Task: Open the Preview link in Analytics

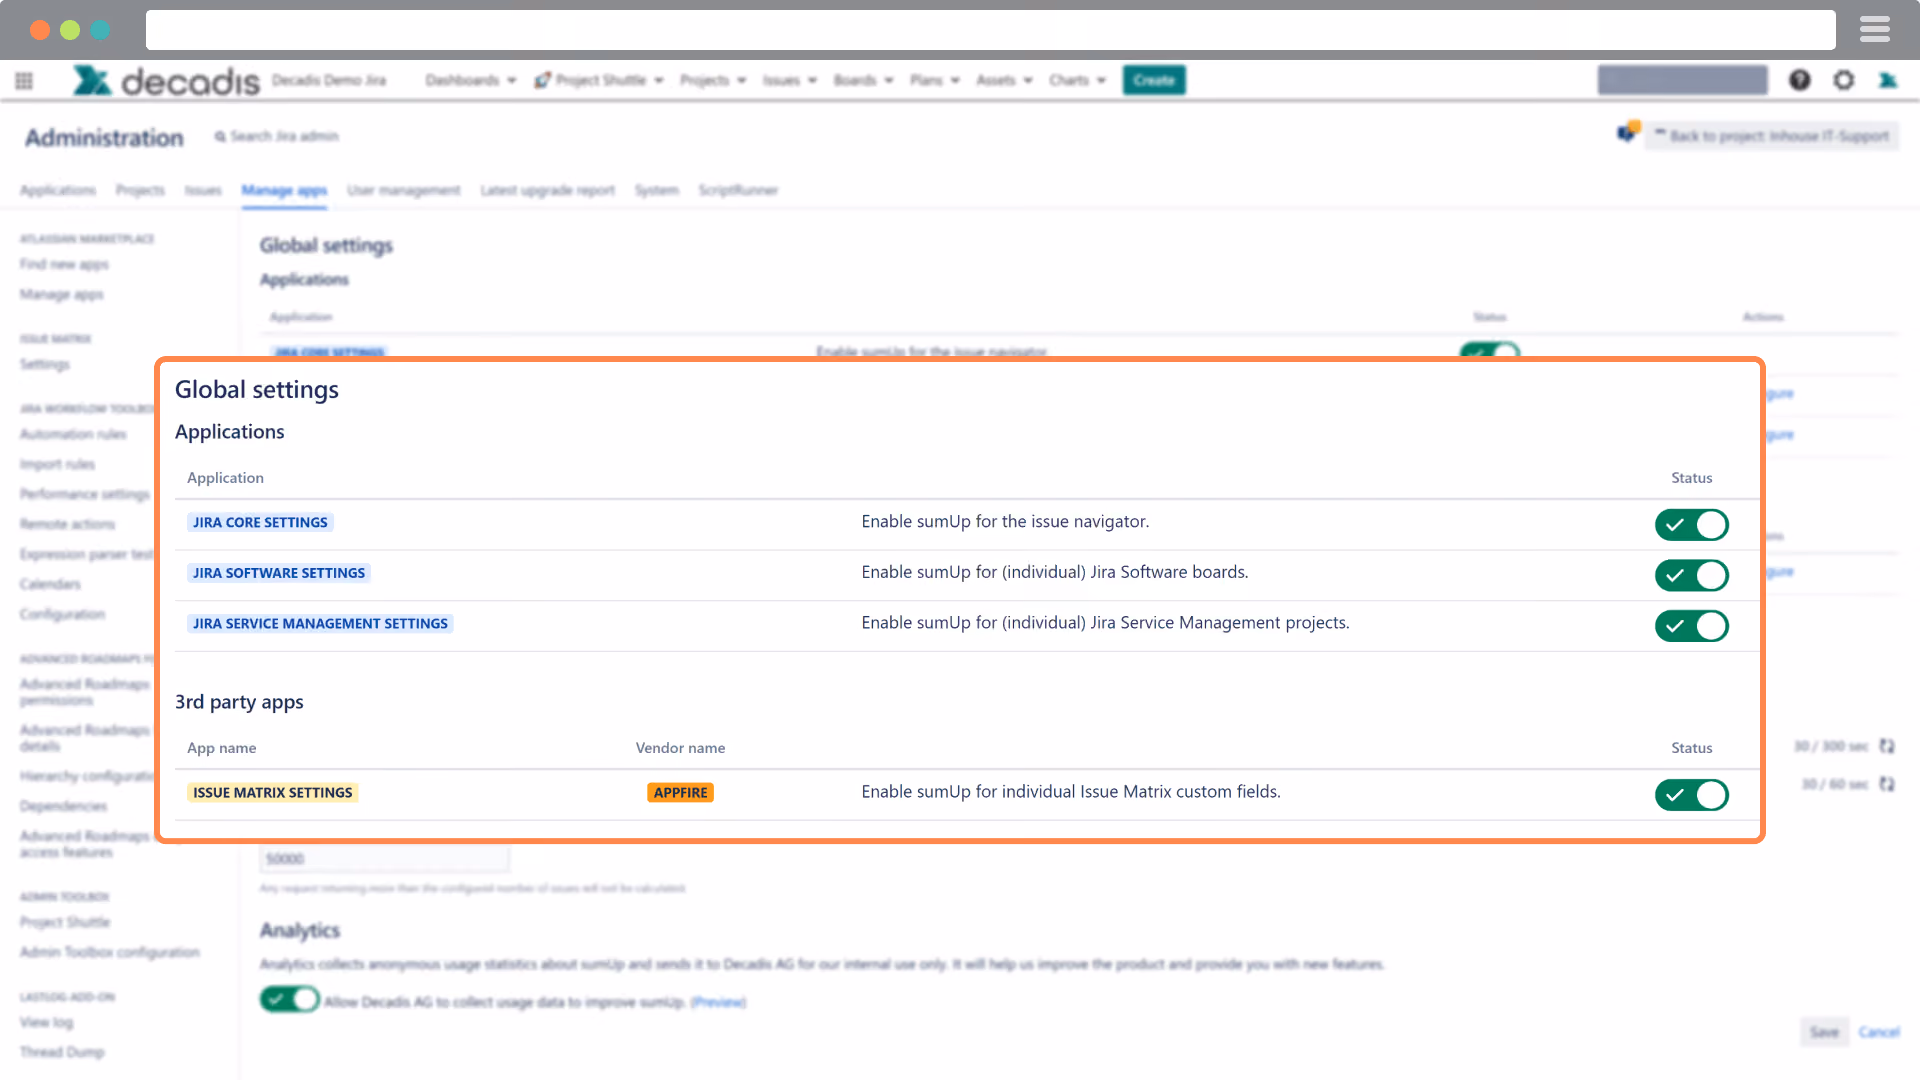Action: [x=718, y=1002]
